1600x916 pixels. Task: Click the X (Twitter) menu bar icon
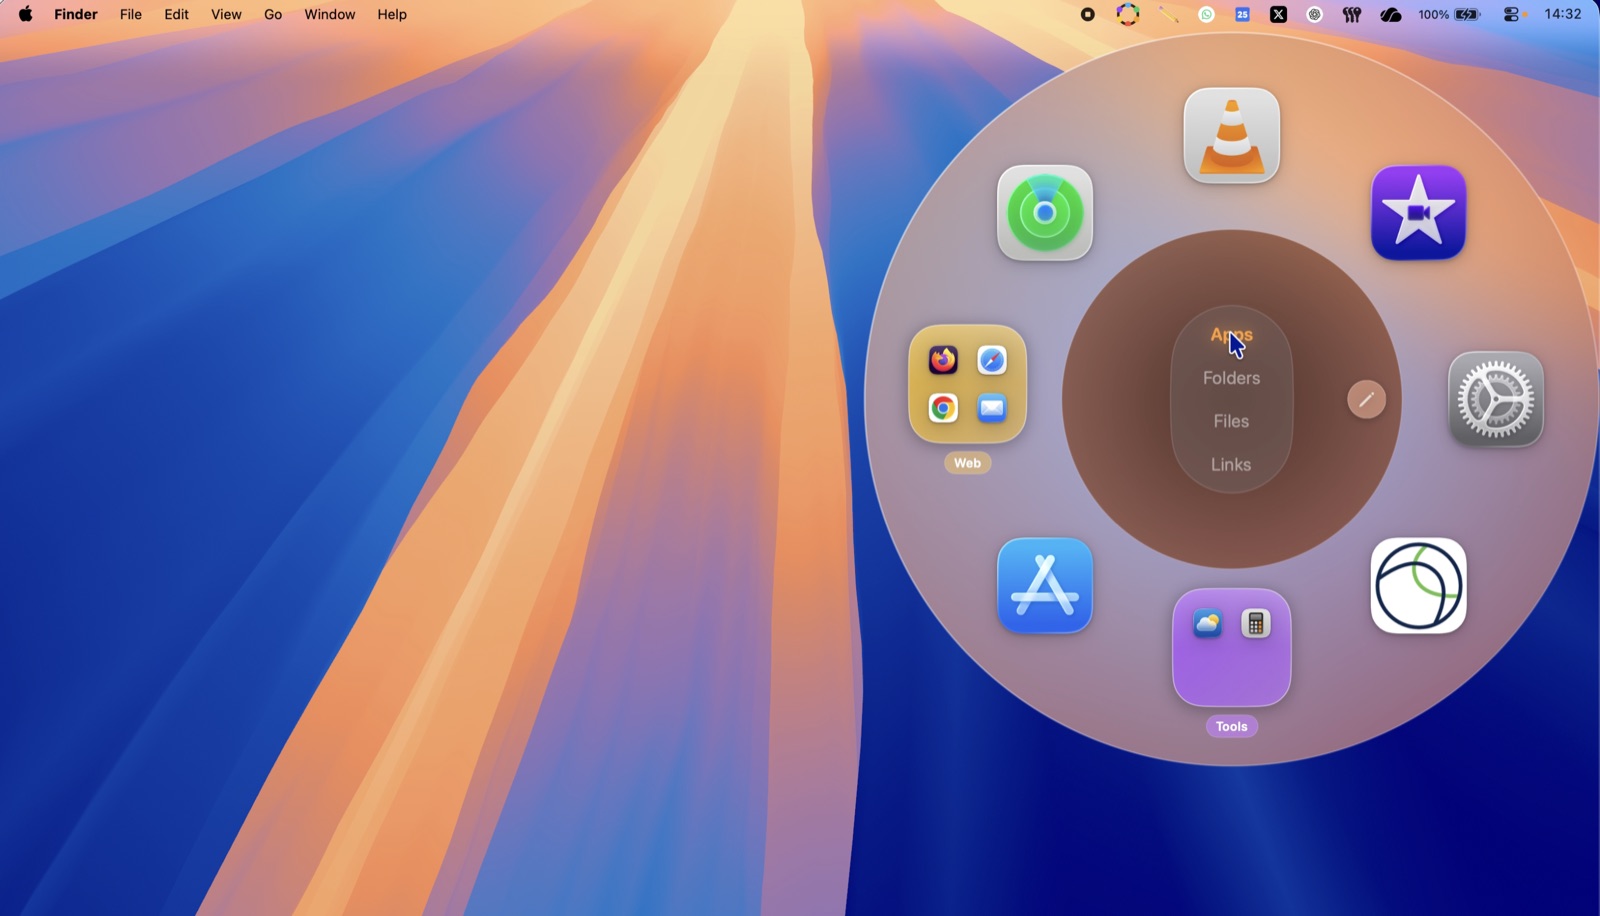pos(1278,14)
